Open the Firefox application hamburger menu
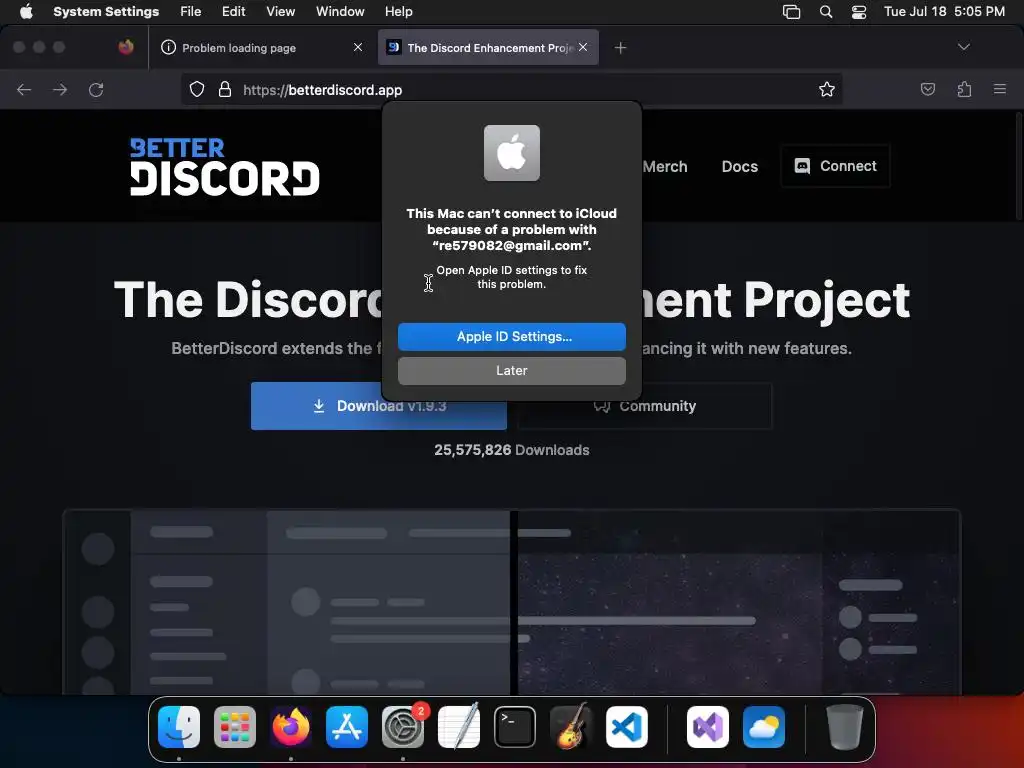The height and width of the screenshot is (768, 1024). click(1000, 89)
